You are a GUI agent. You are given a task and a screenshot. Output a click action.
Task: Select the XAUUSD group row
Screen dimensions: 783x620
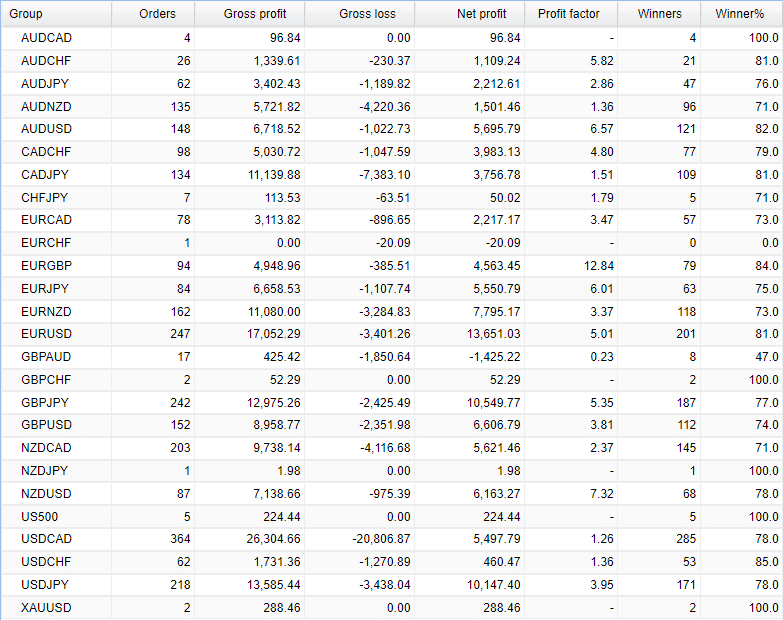(392, 608)
